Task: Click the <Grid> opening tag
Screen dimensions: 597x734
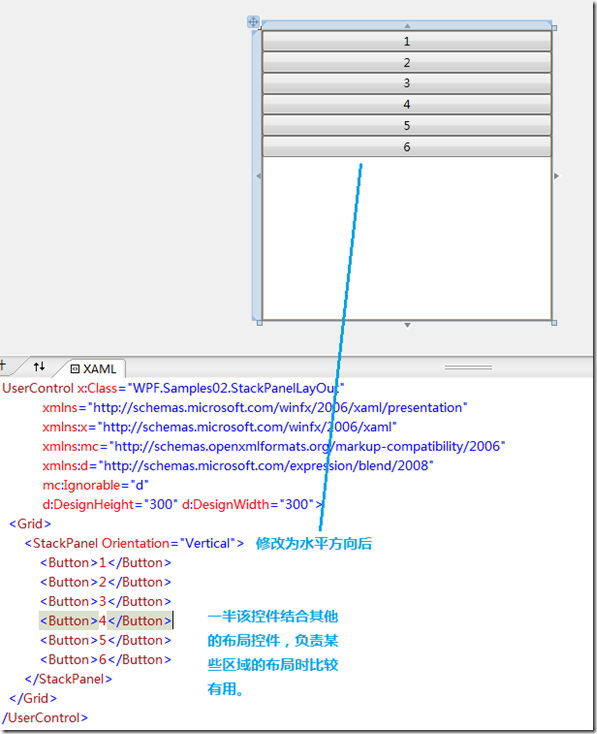Action: click(30, 524)
